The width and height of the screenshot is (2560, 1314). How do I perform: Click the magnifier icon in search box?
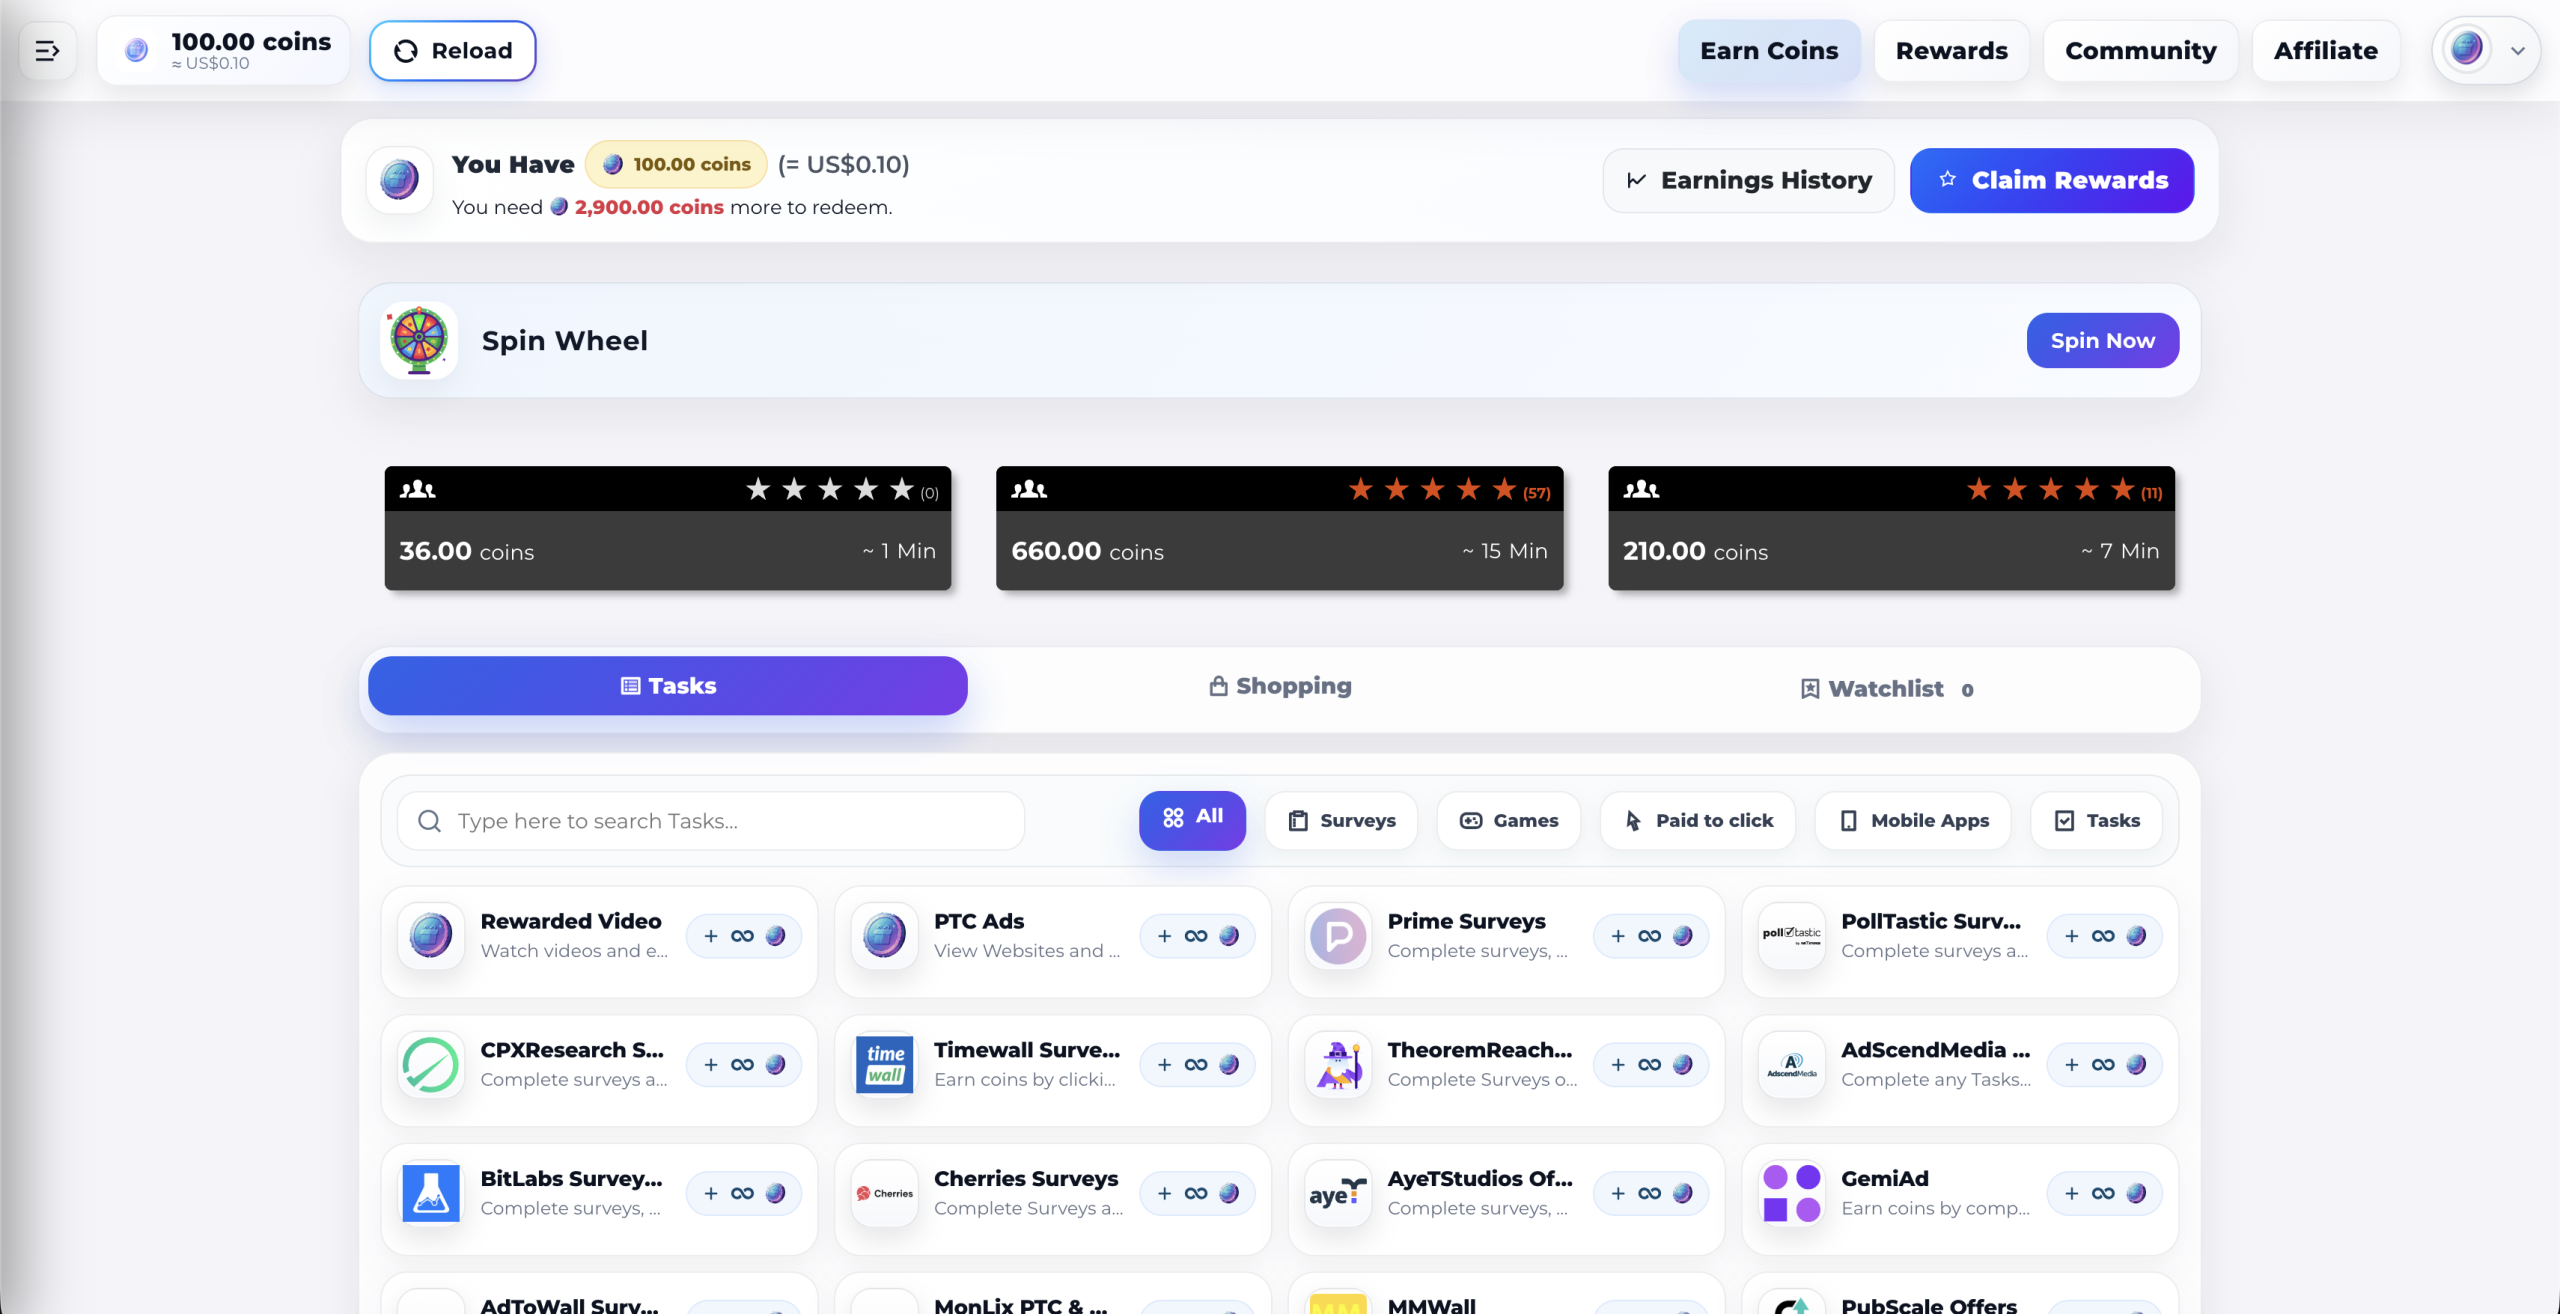tap(429, 821)
